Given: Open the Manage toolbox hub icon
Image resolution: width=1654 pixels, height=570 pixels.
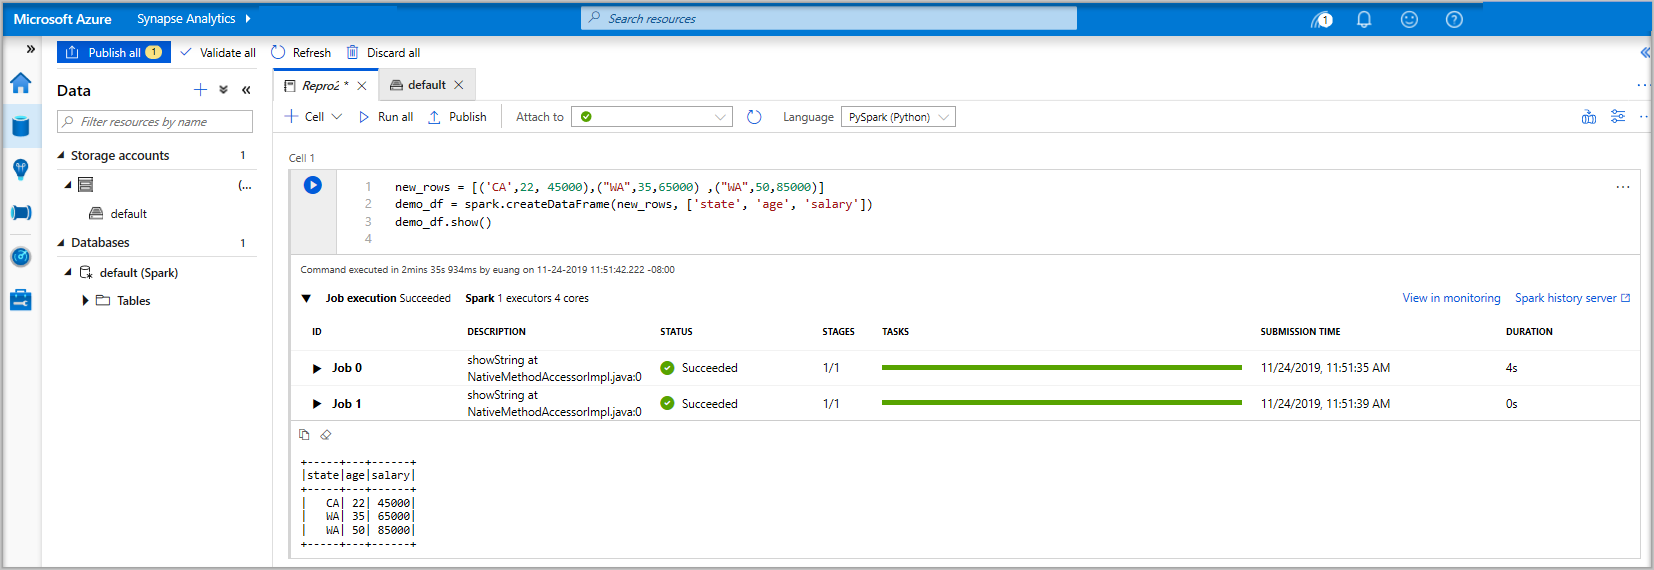Looking at the screenshot, I should [21, 300].
